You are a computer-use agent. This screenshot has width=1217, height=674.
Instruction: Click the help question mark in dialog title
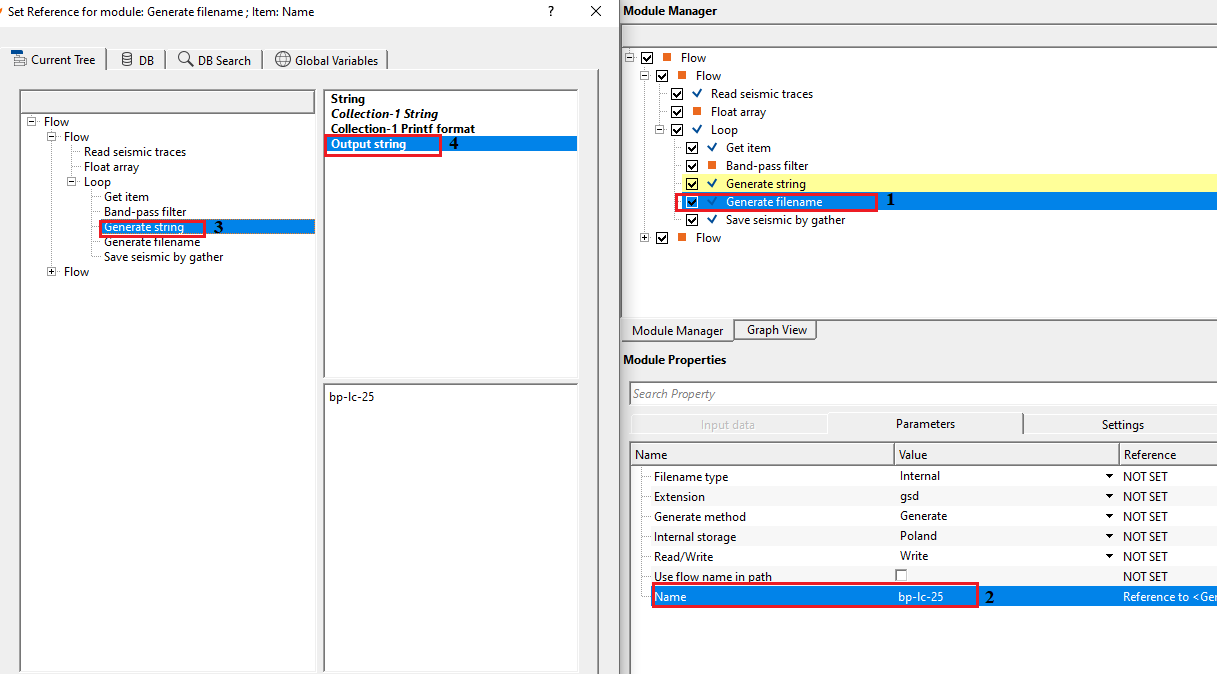pyautogui.click(x=551, y=11)
